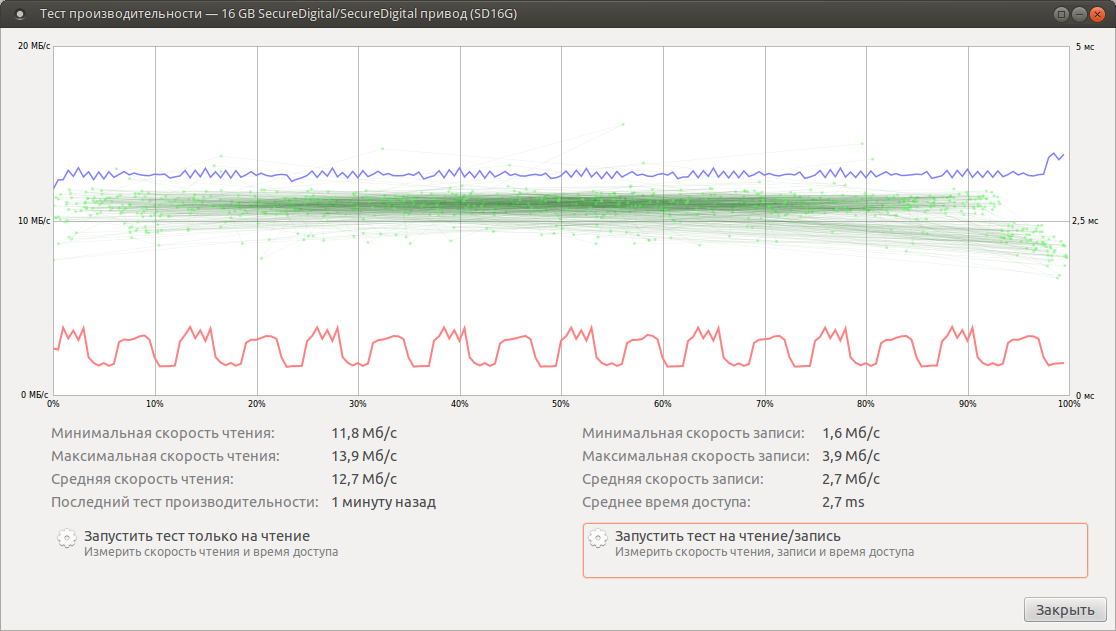Viewport: 1116px width, 631px height.
Task: Close window using the orange title bar button
Action: click(x=1097, y=14)
